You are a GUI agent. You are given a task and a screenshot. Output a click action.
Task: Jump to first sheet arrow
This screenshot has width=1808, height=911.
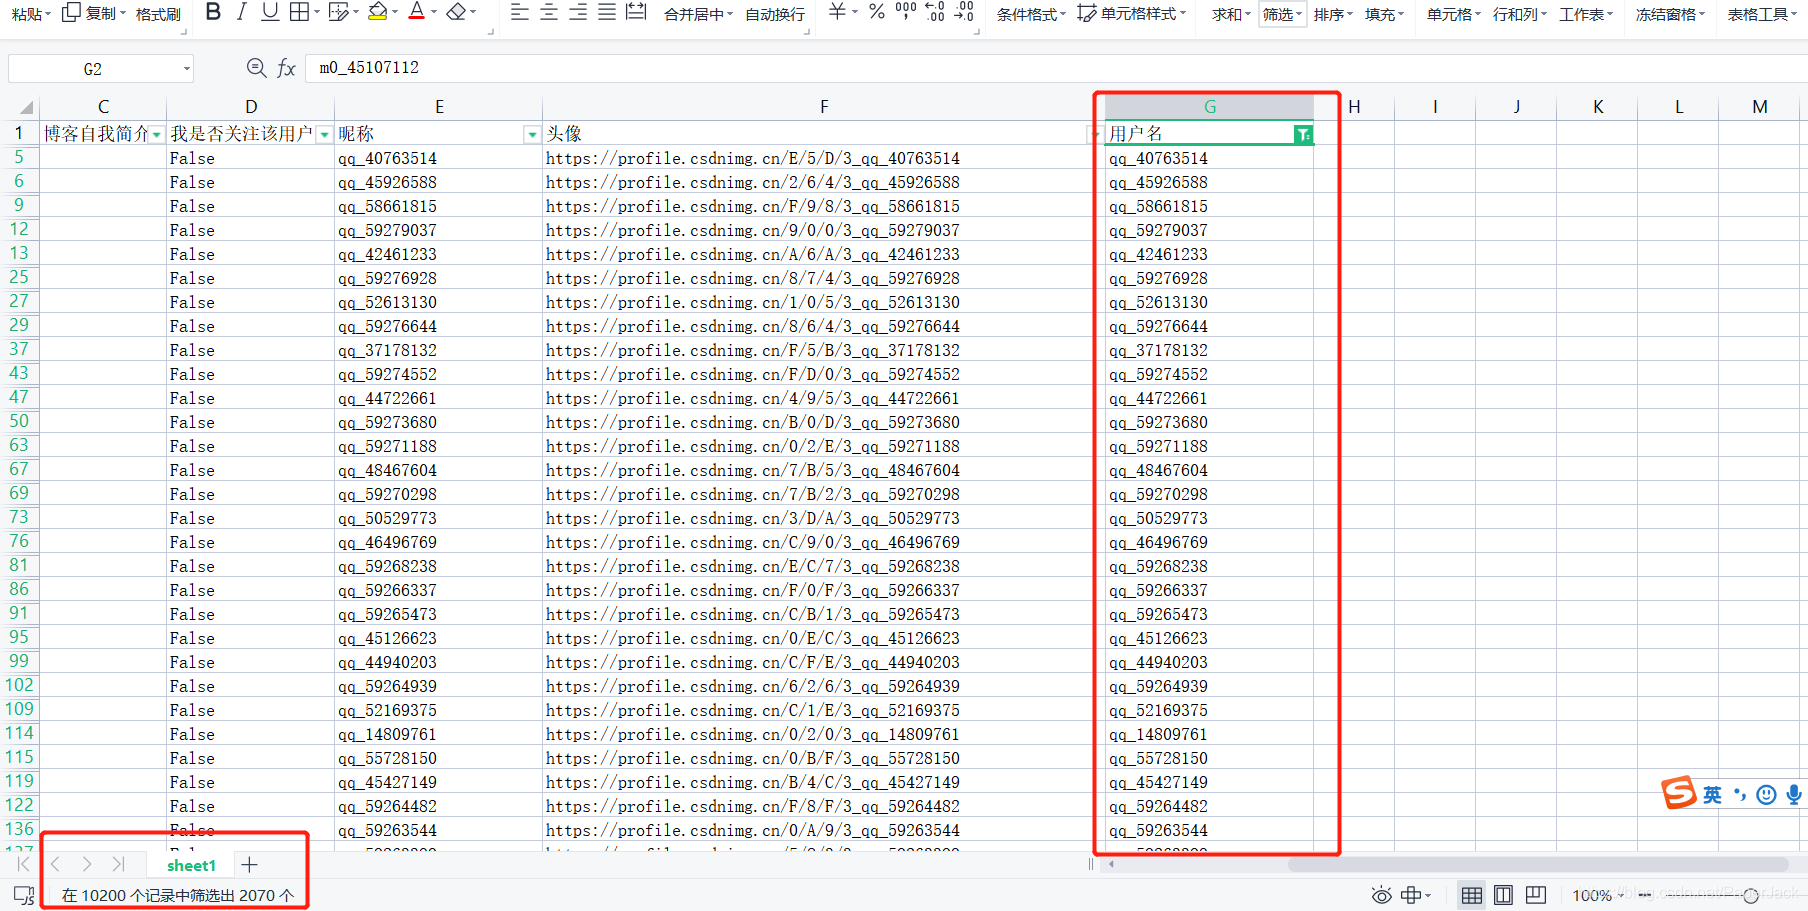24,864
